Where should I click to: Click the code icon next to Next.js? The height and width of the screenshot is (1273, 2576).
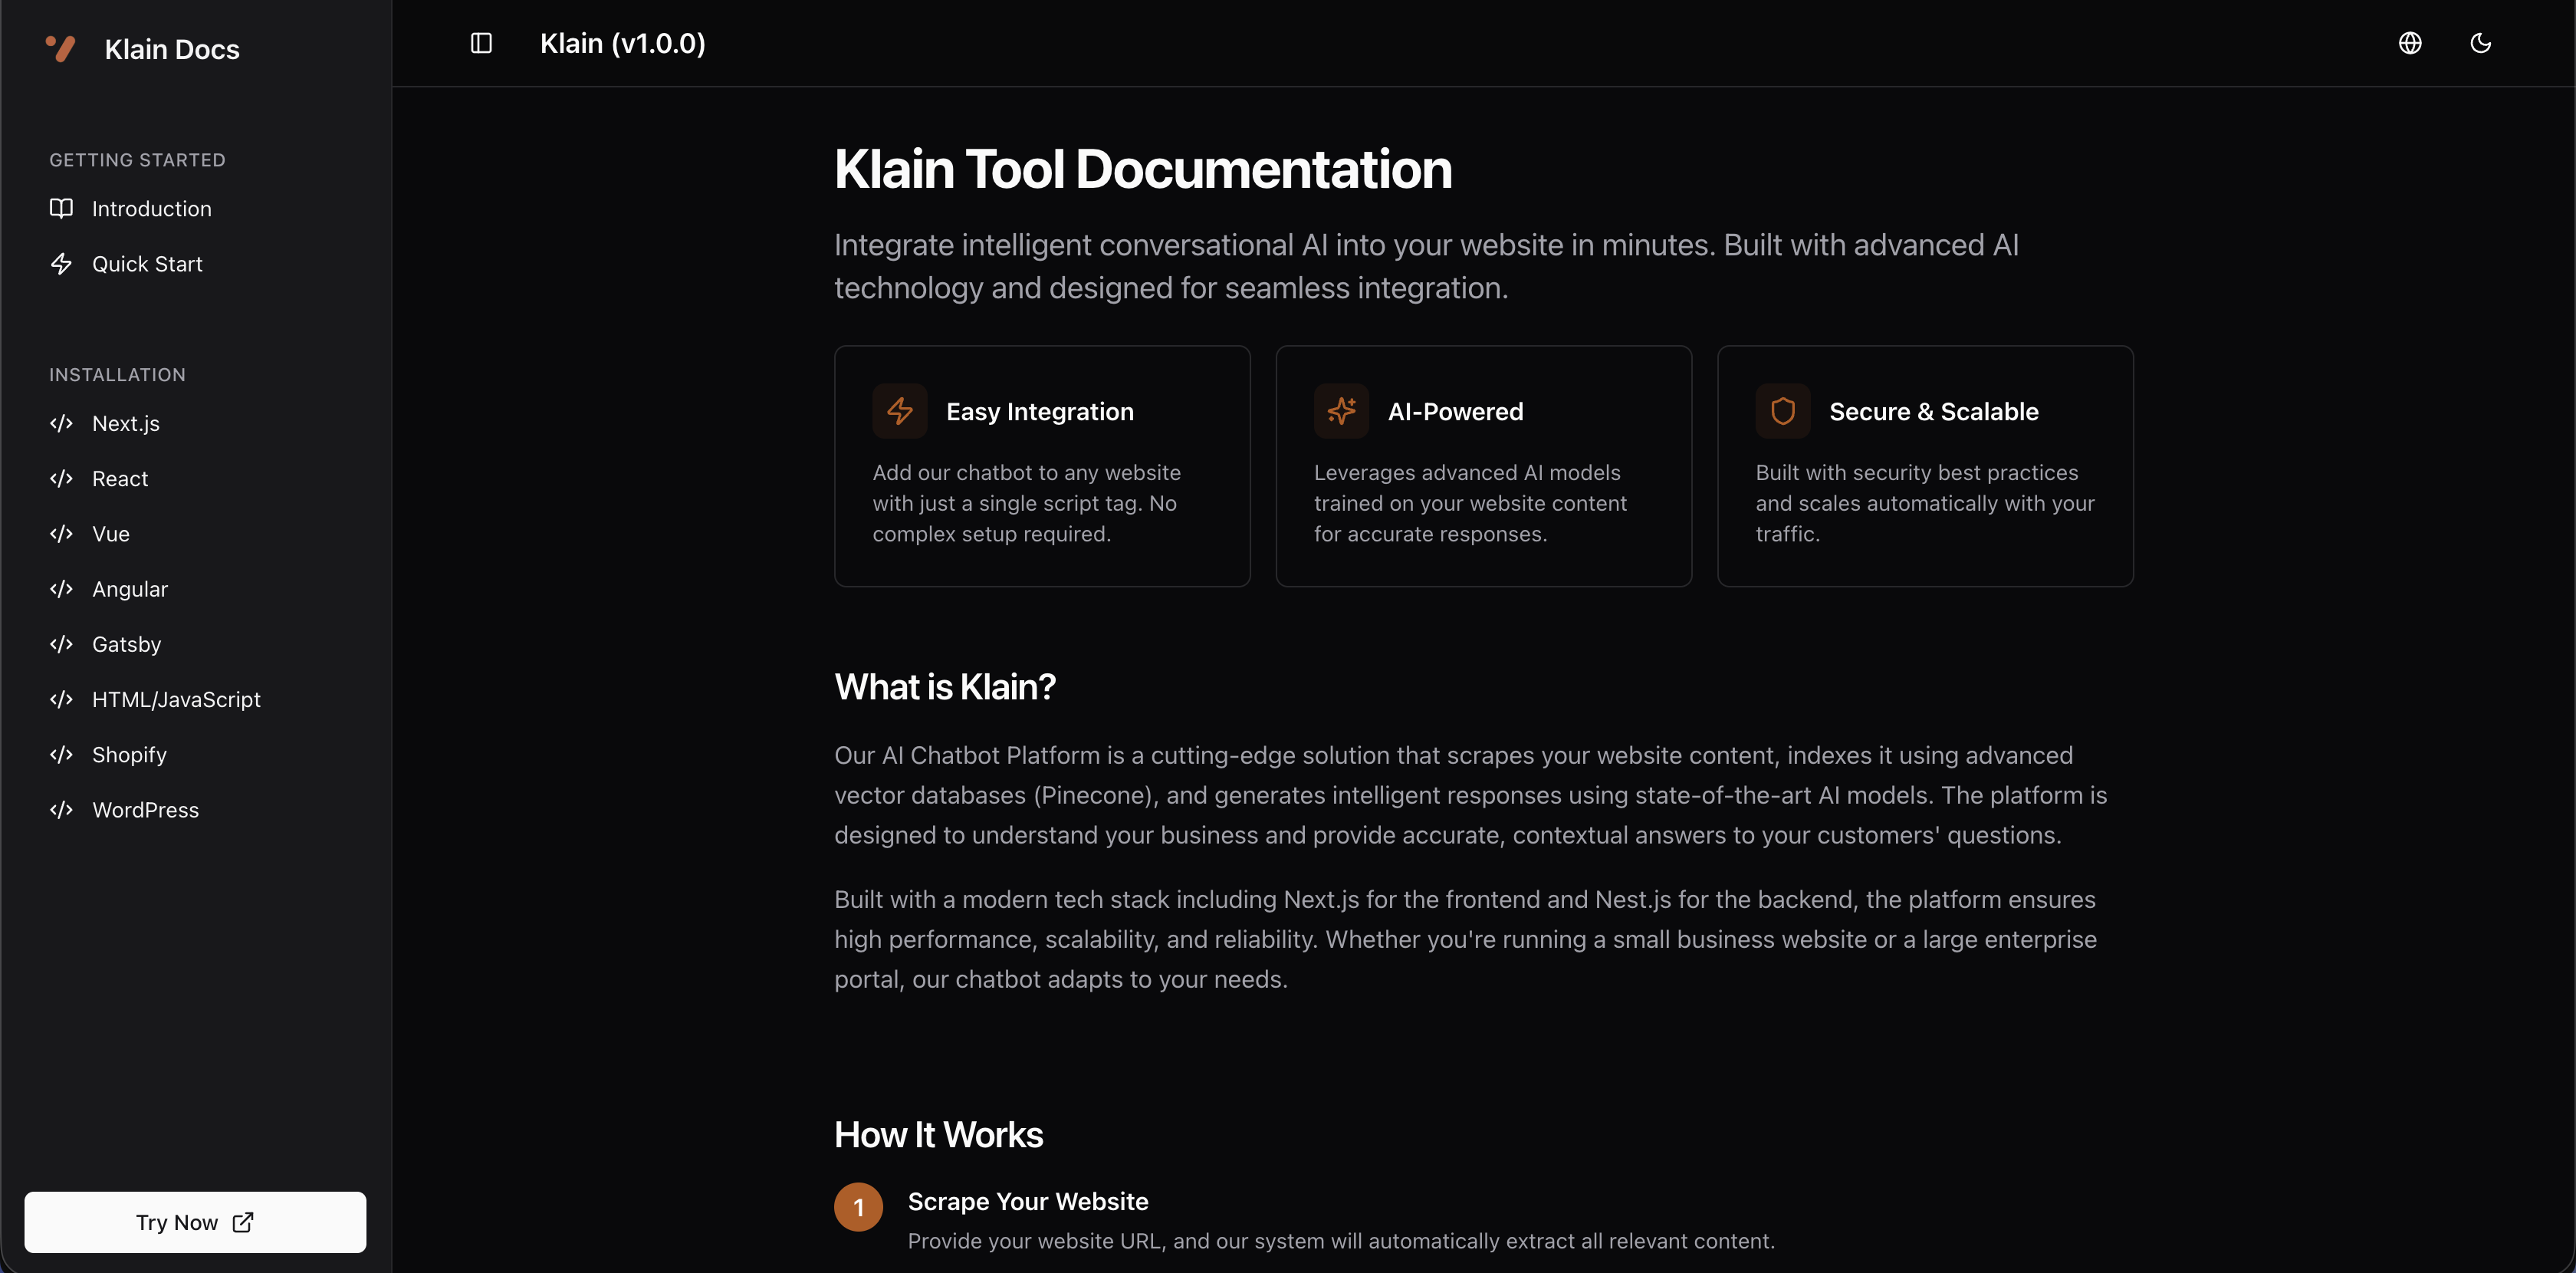point(62,423)
